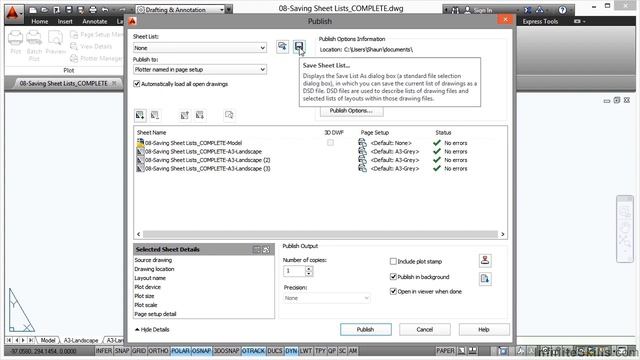The image size is (640, 360).
Task: Open the Drafting & Annotation workspace dropdown
Action: click(x=180, y=9)
